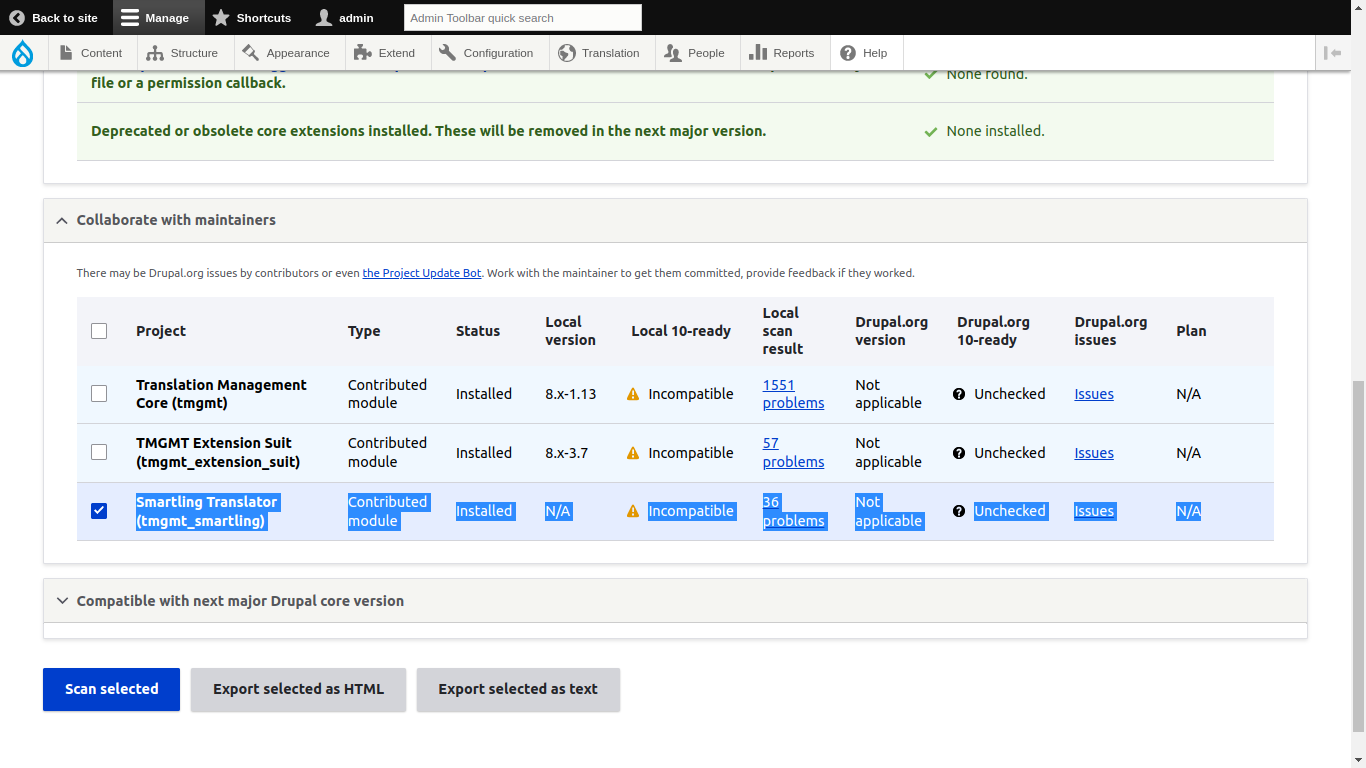This screenshot has width=1366, height=768.
Task: Click question mark icon in tmgmt_extension_suit row
Action: point(959,453)
